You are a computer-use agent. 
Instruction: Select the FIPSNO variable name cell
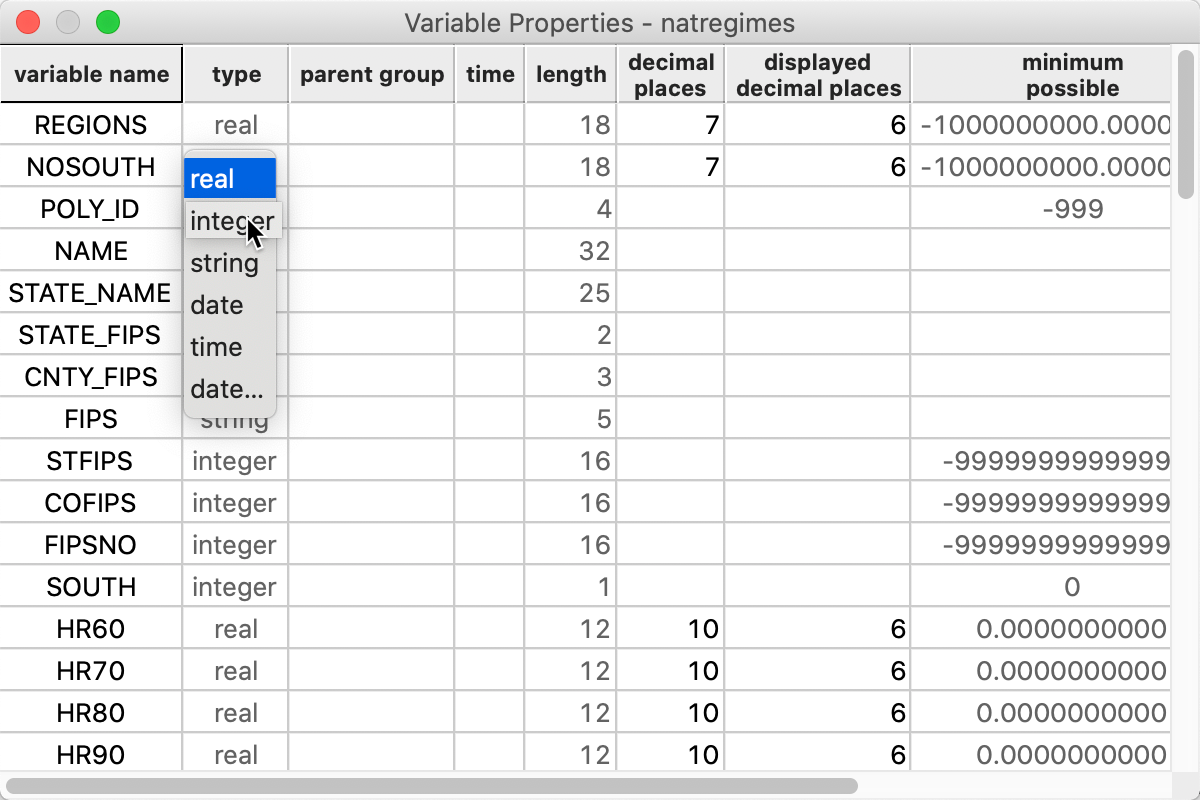coord(91,545)
